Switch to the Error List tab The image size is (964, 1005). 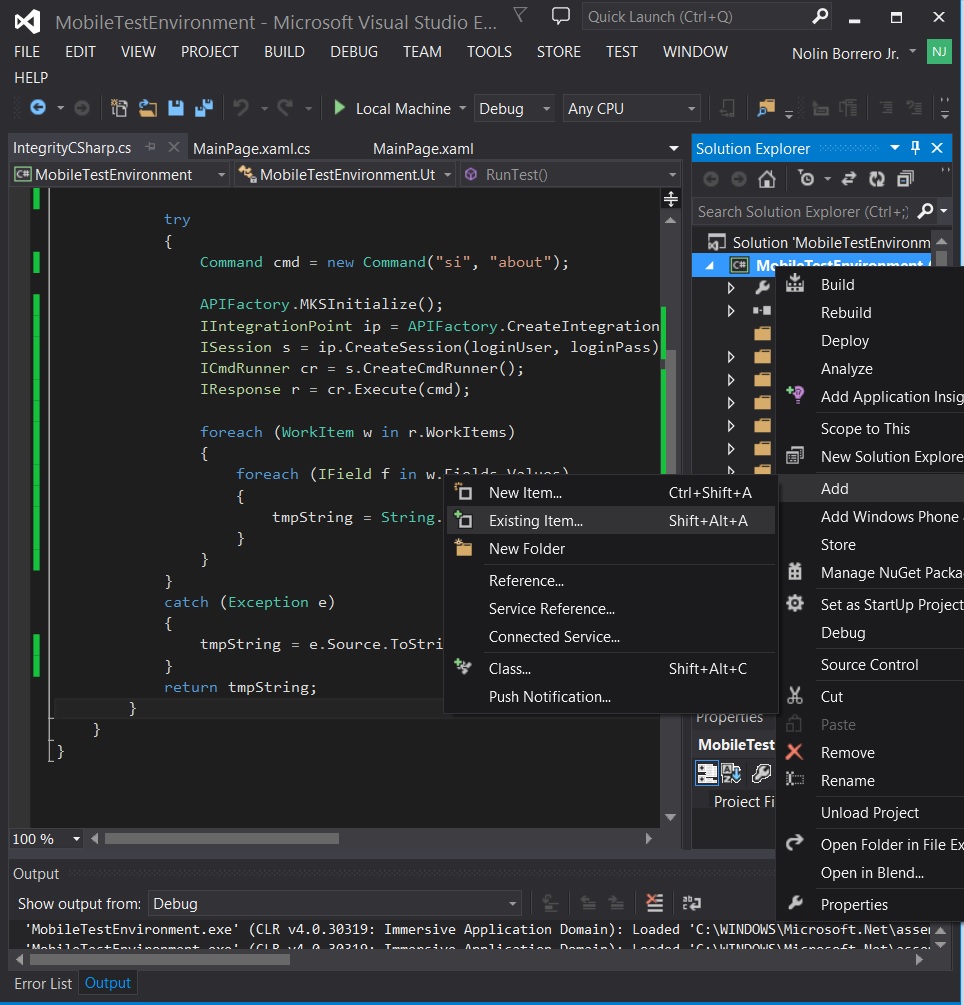click(x=43, y=983)
